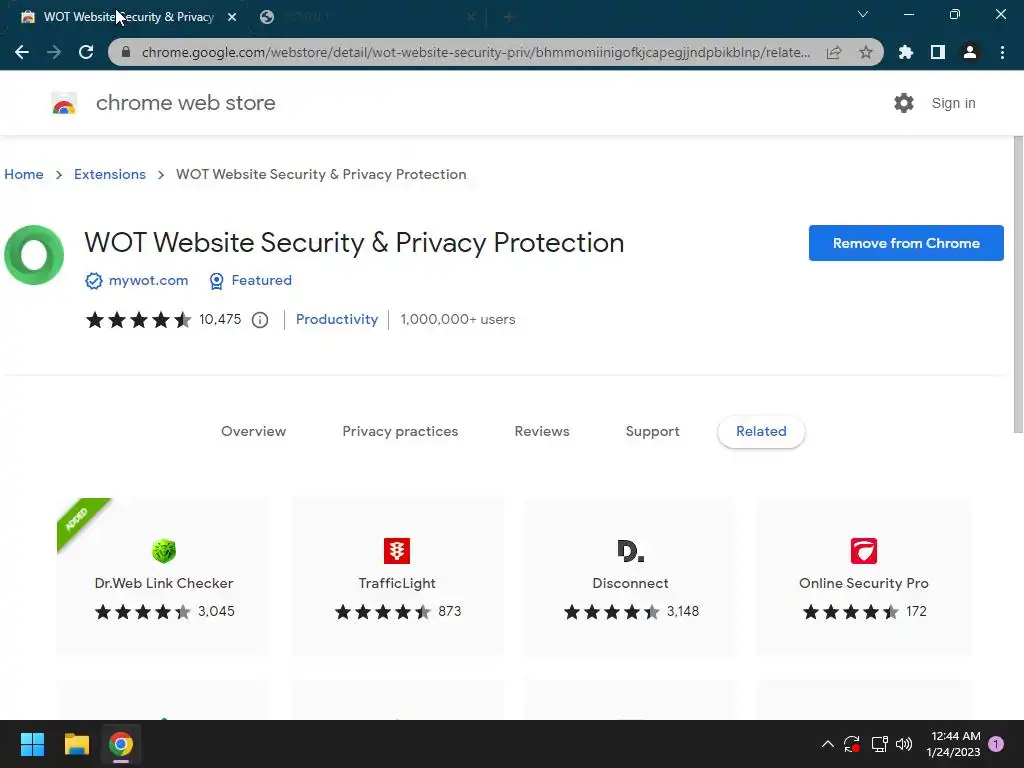This screenshot has height=768, width=1024.
Task: Expand hidden system tray icons
Action: pos(827,744)
